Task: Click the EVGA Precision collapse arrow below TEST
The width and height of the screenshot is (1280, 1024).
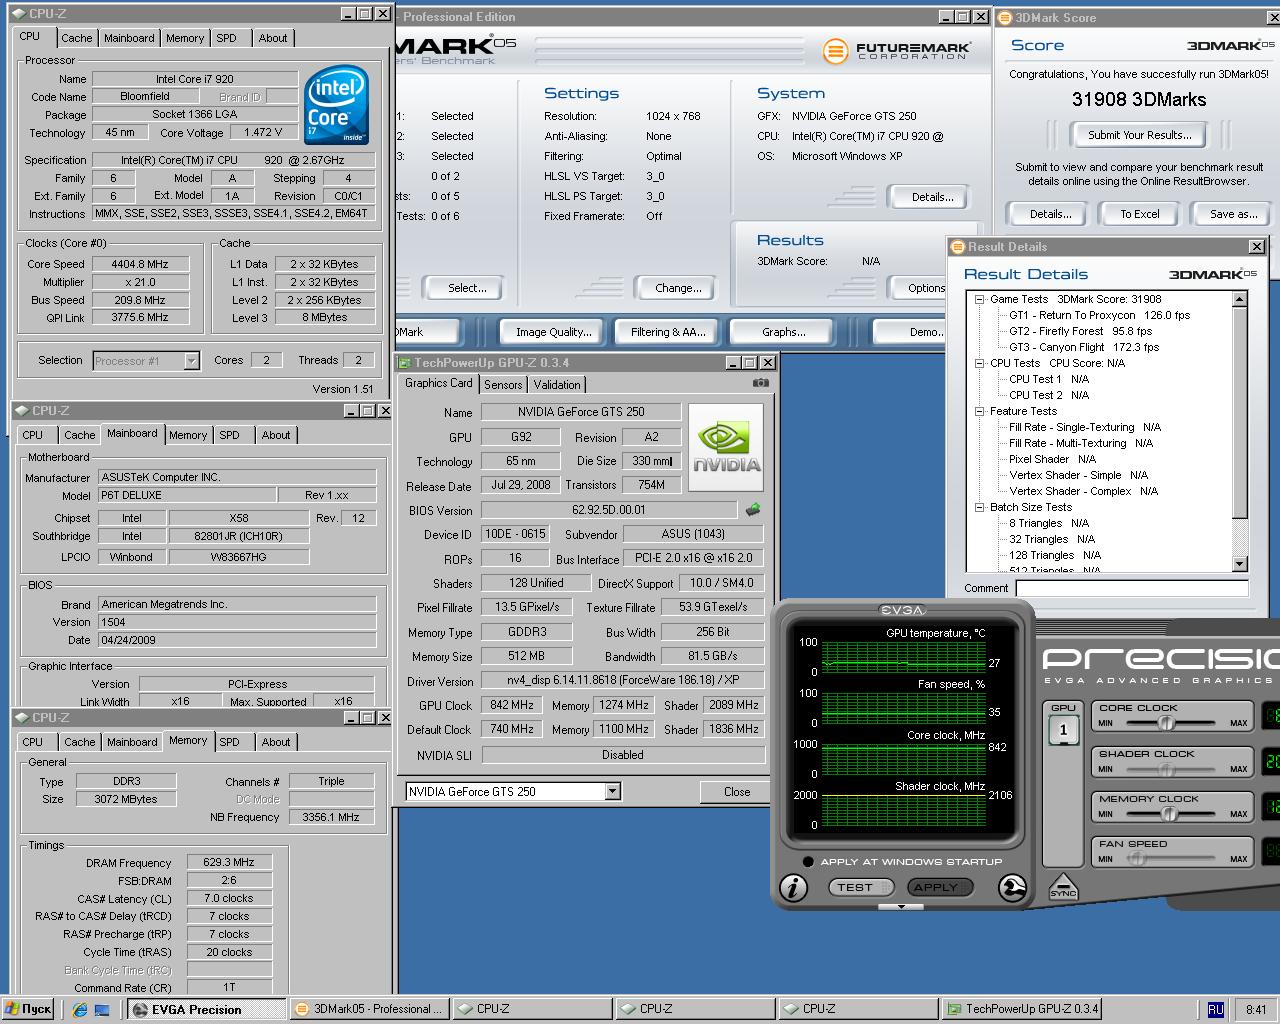Action: point(902,906)
